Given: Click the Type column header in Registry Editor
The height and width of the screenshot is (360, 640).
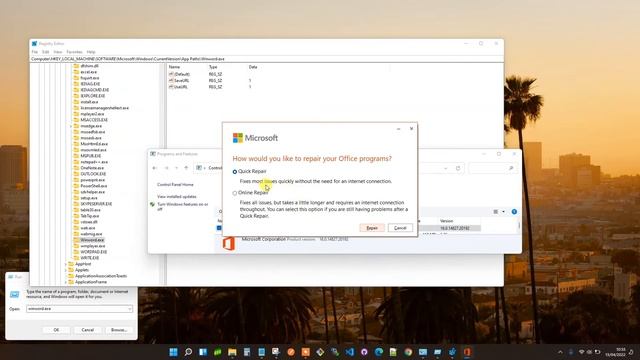Looking at the screenshot, I should pyautogui.click(x=213, y=67).
